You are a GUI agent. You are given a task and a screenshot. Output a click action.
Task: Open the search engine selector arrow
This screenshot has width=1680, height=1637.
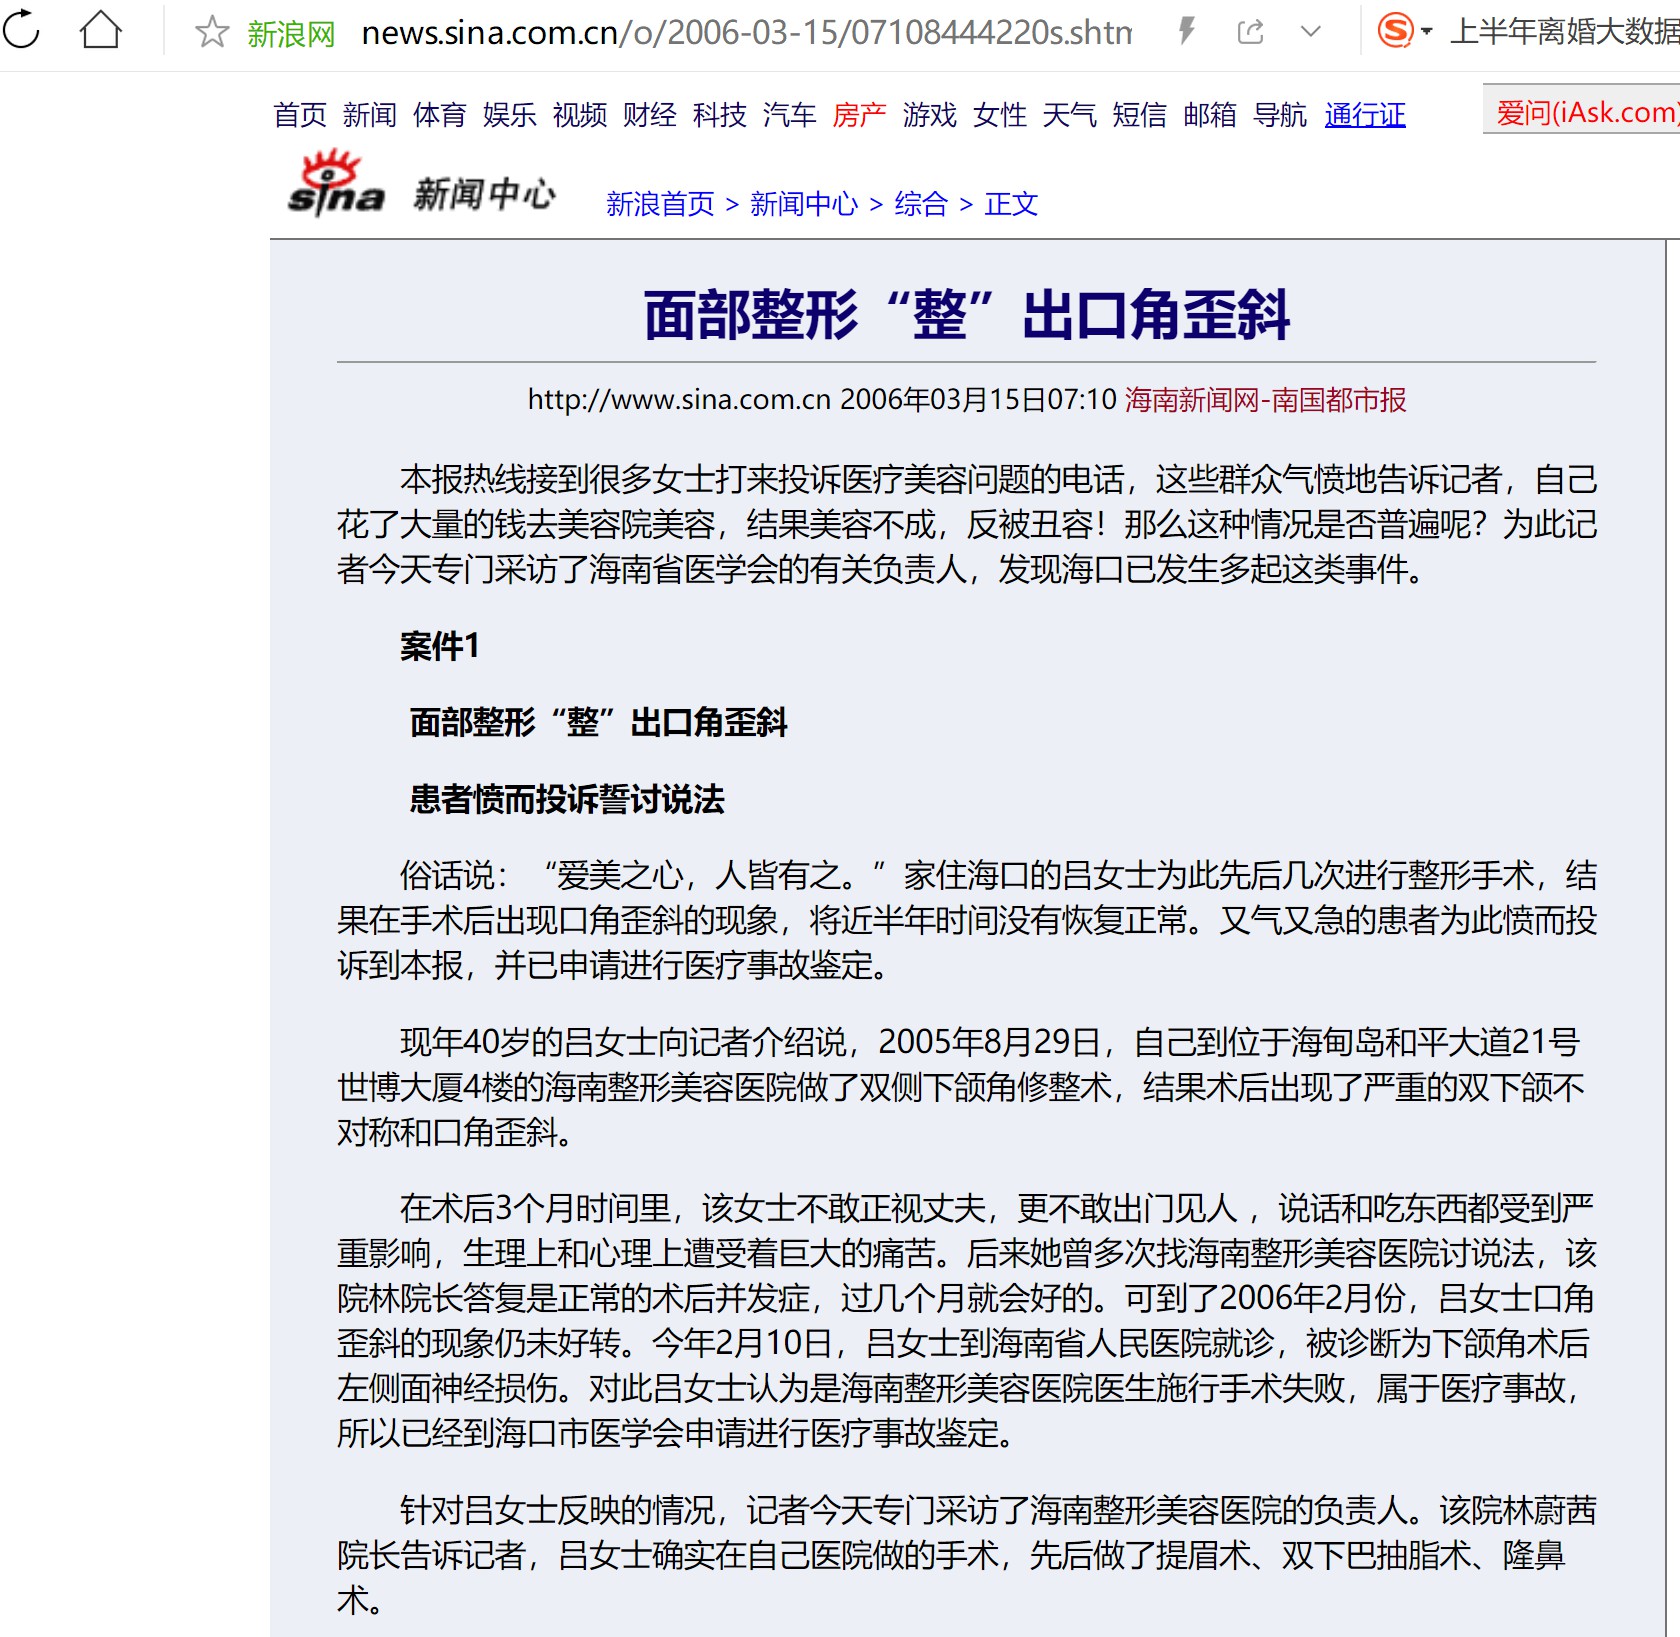click(x=1427, y=32)
